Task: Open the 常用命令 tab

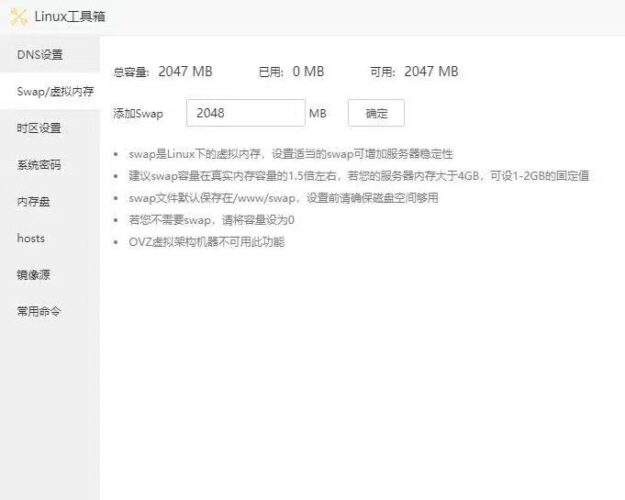Action: [40, 311]
